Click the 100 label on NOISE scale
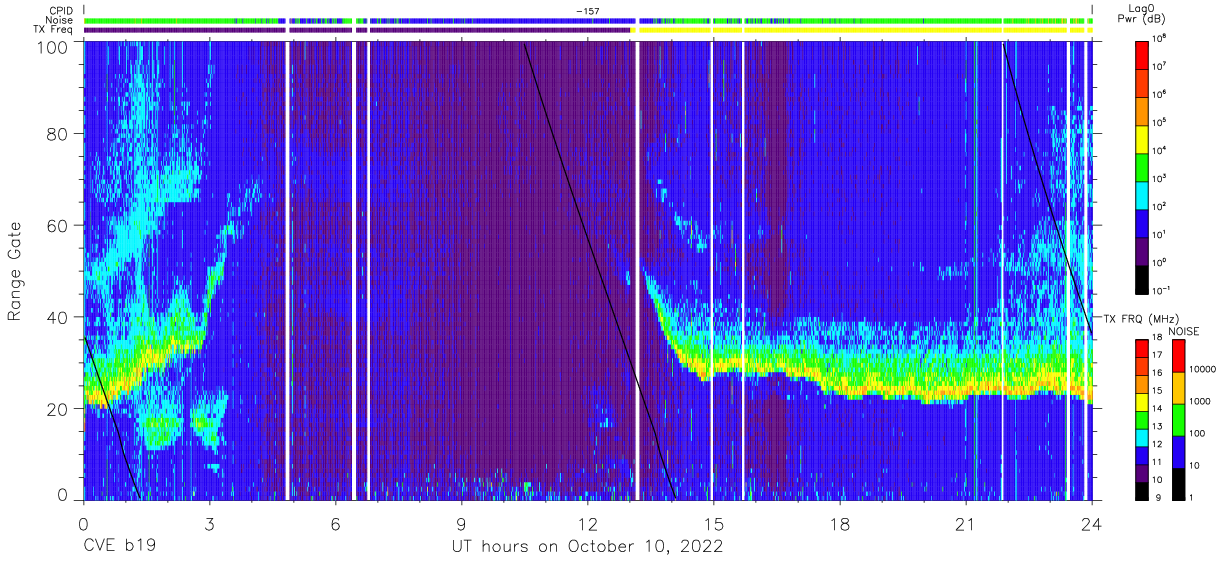 (x=1196, y=433)
